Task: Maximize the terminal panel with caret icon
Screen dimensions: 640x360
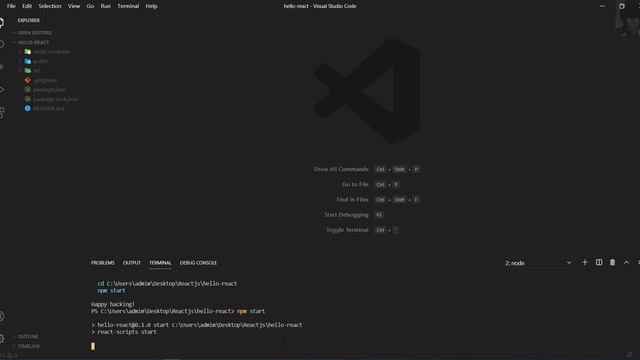Action: [x=626, y=262]
